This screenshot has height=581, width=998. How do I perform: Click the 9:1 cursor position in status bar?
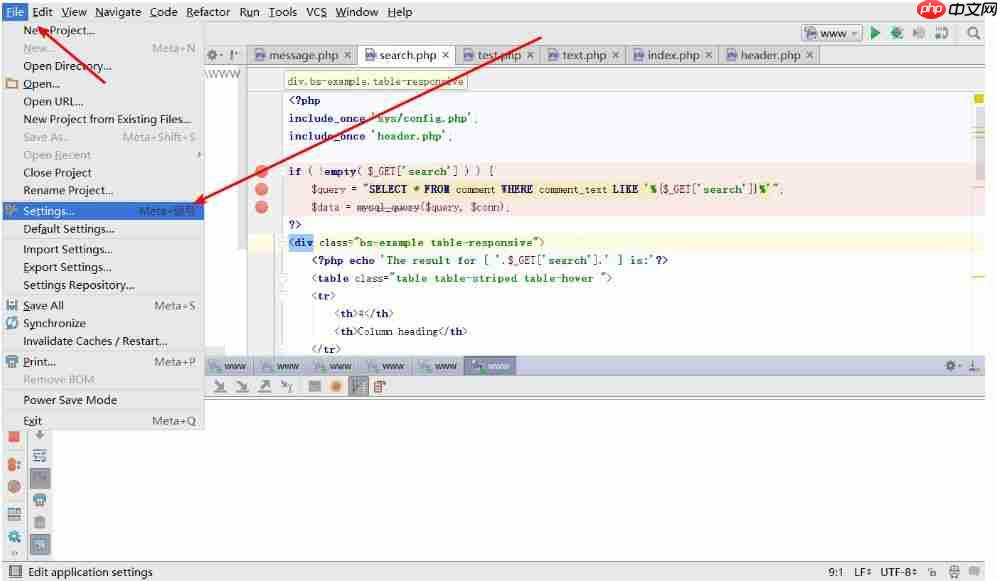835,572
